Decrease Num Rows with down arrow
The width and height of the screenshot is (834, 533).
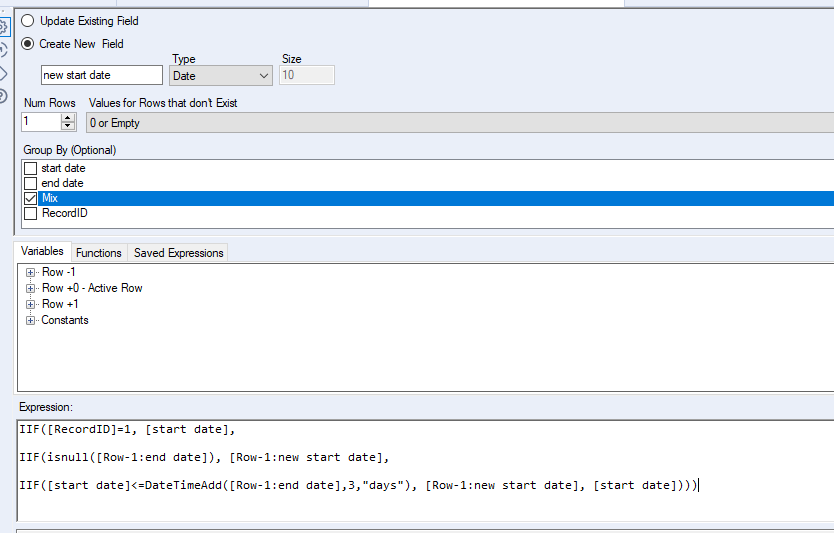(68, 126)
